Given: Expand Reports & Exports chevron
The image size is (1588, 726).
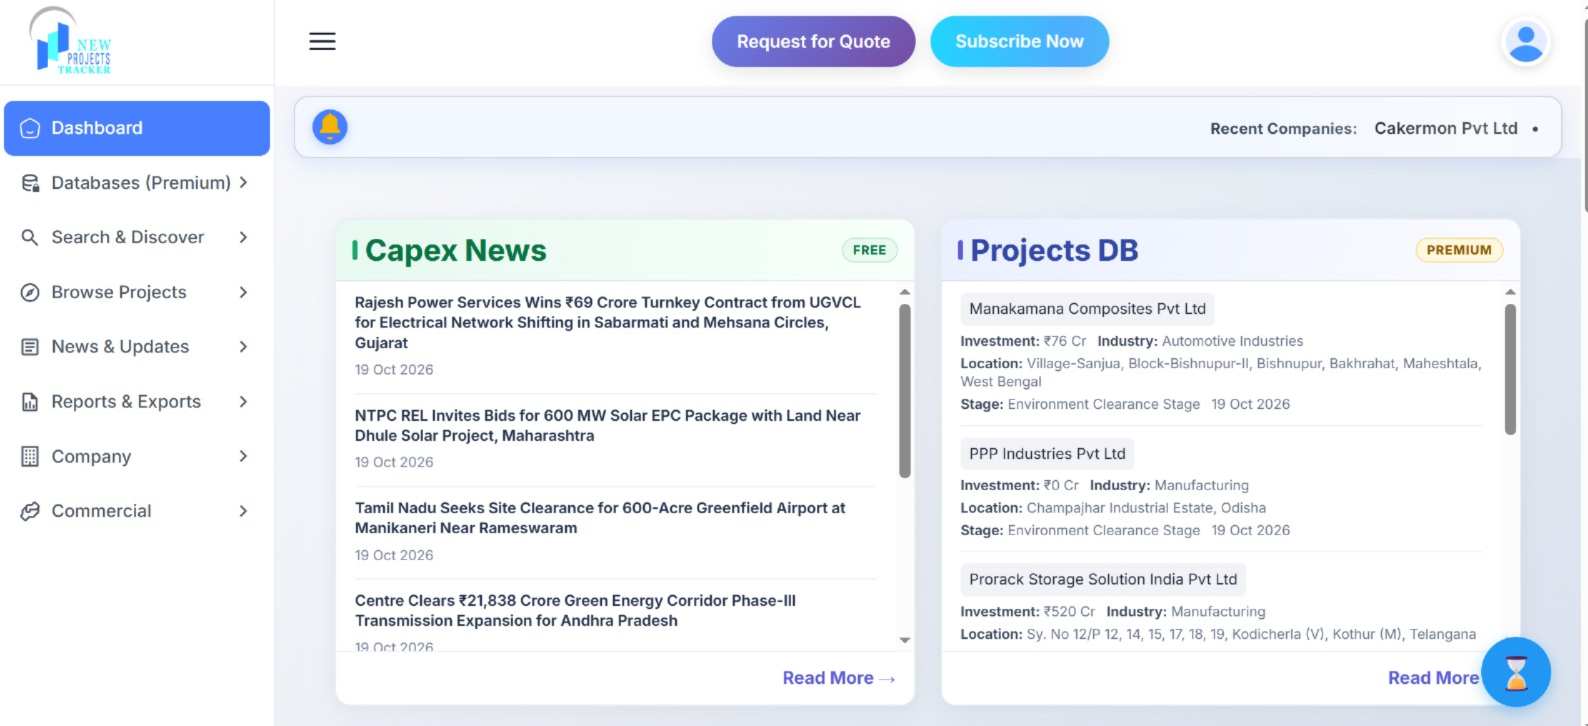Looking at the screenshot, I should click(x=243, y=402).
